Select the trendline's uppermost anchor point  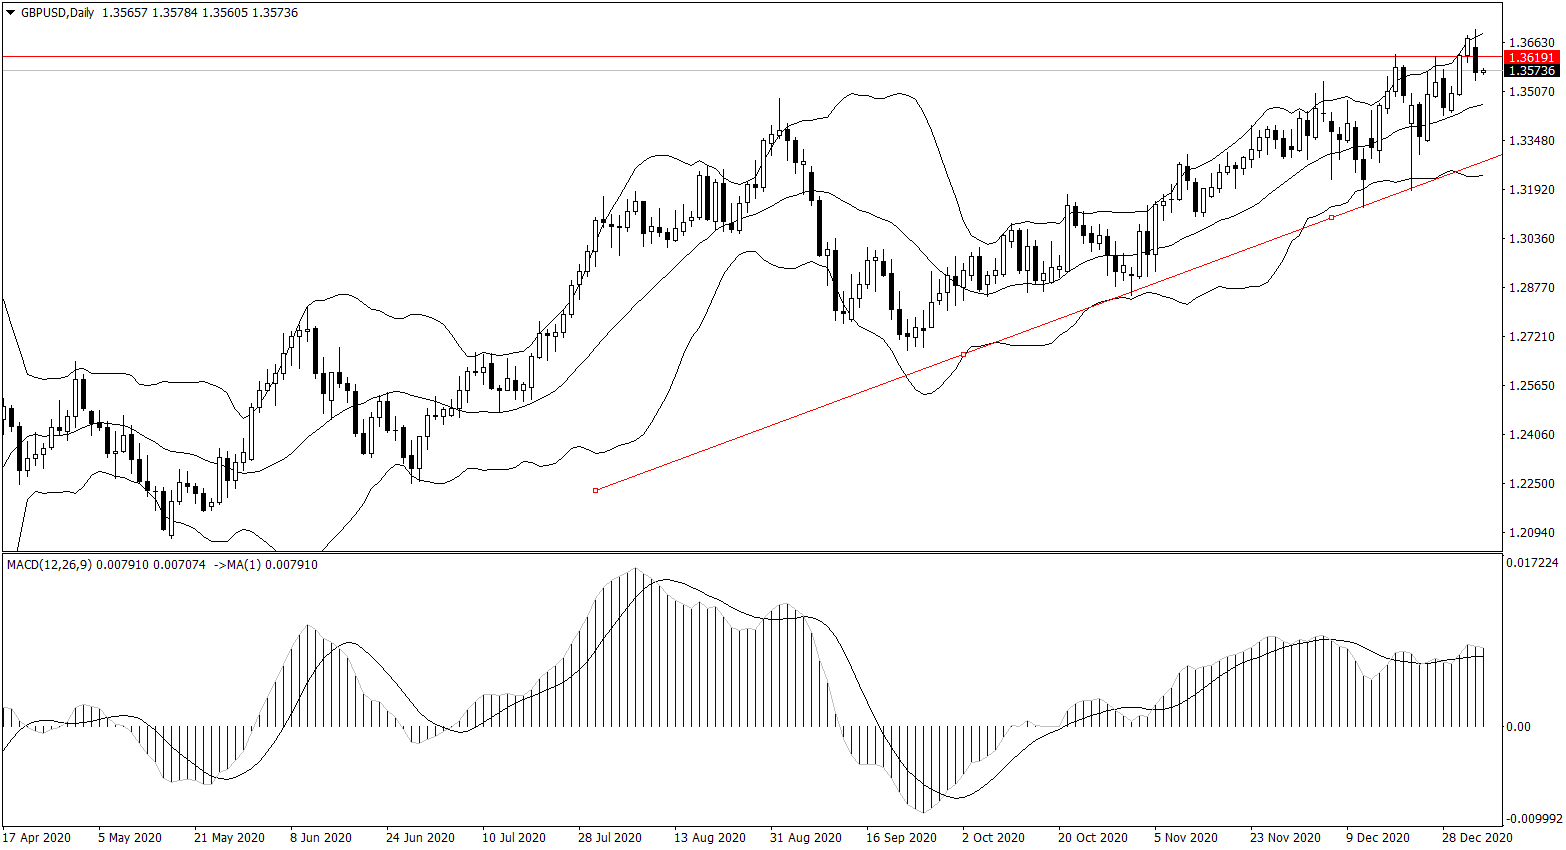click(x=1331, y=217)
